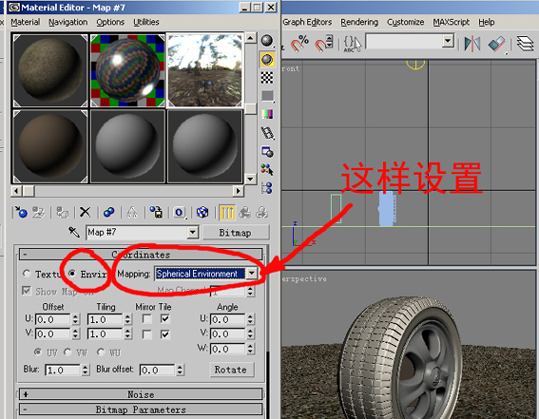This screenshot has height=419, width=539.
Task: Click the Named Selection Sets icon
Action: pyautogui.click(x=352, y=44)
